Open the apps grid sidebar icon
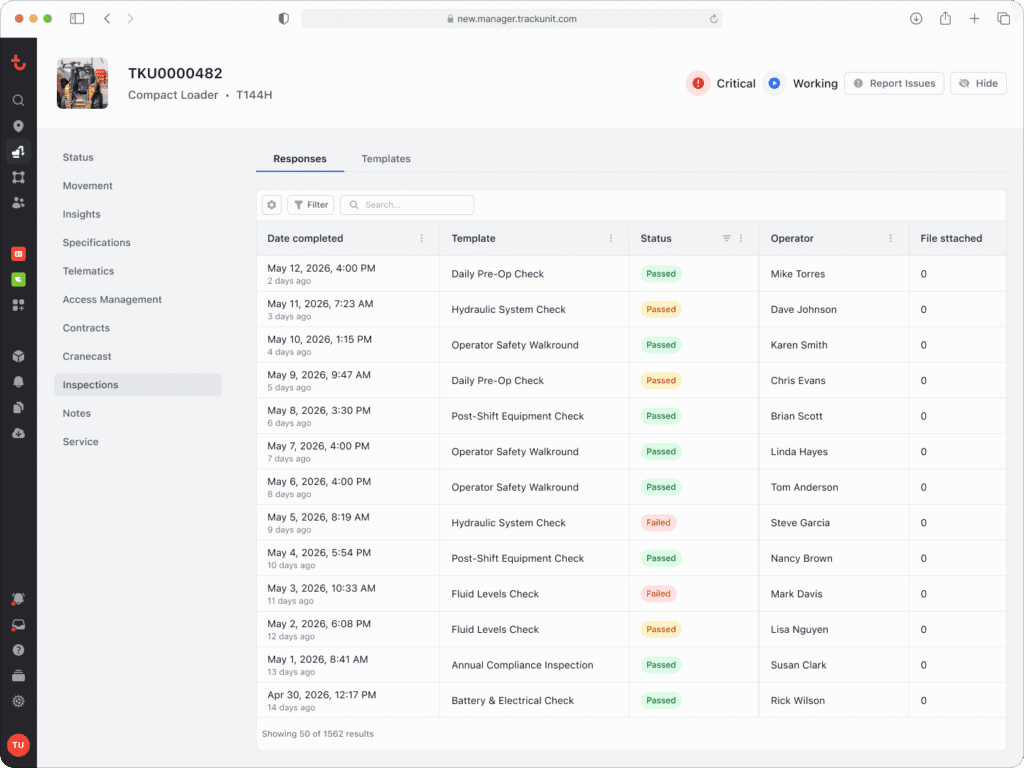Image resolution: width=1024 pixels, height=768 pixels. [18, 305]
